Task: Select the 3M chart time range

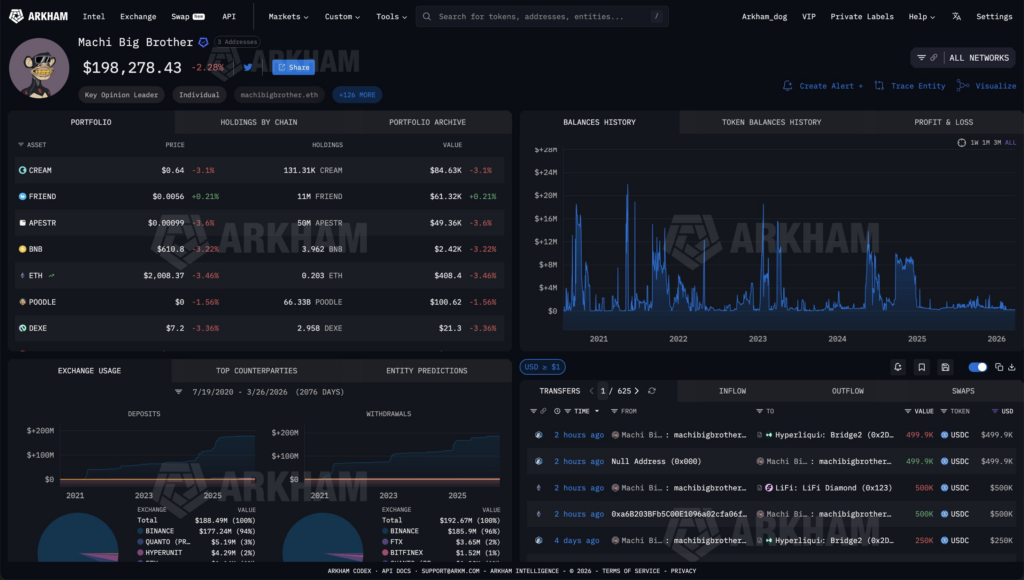Action: tap(997, 143)
